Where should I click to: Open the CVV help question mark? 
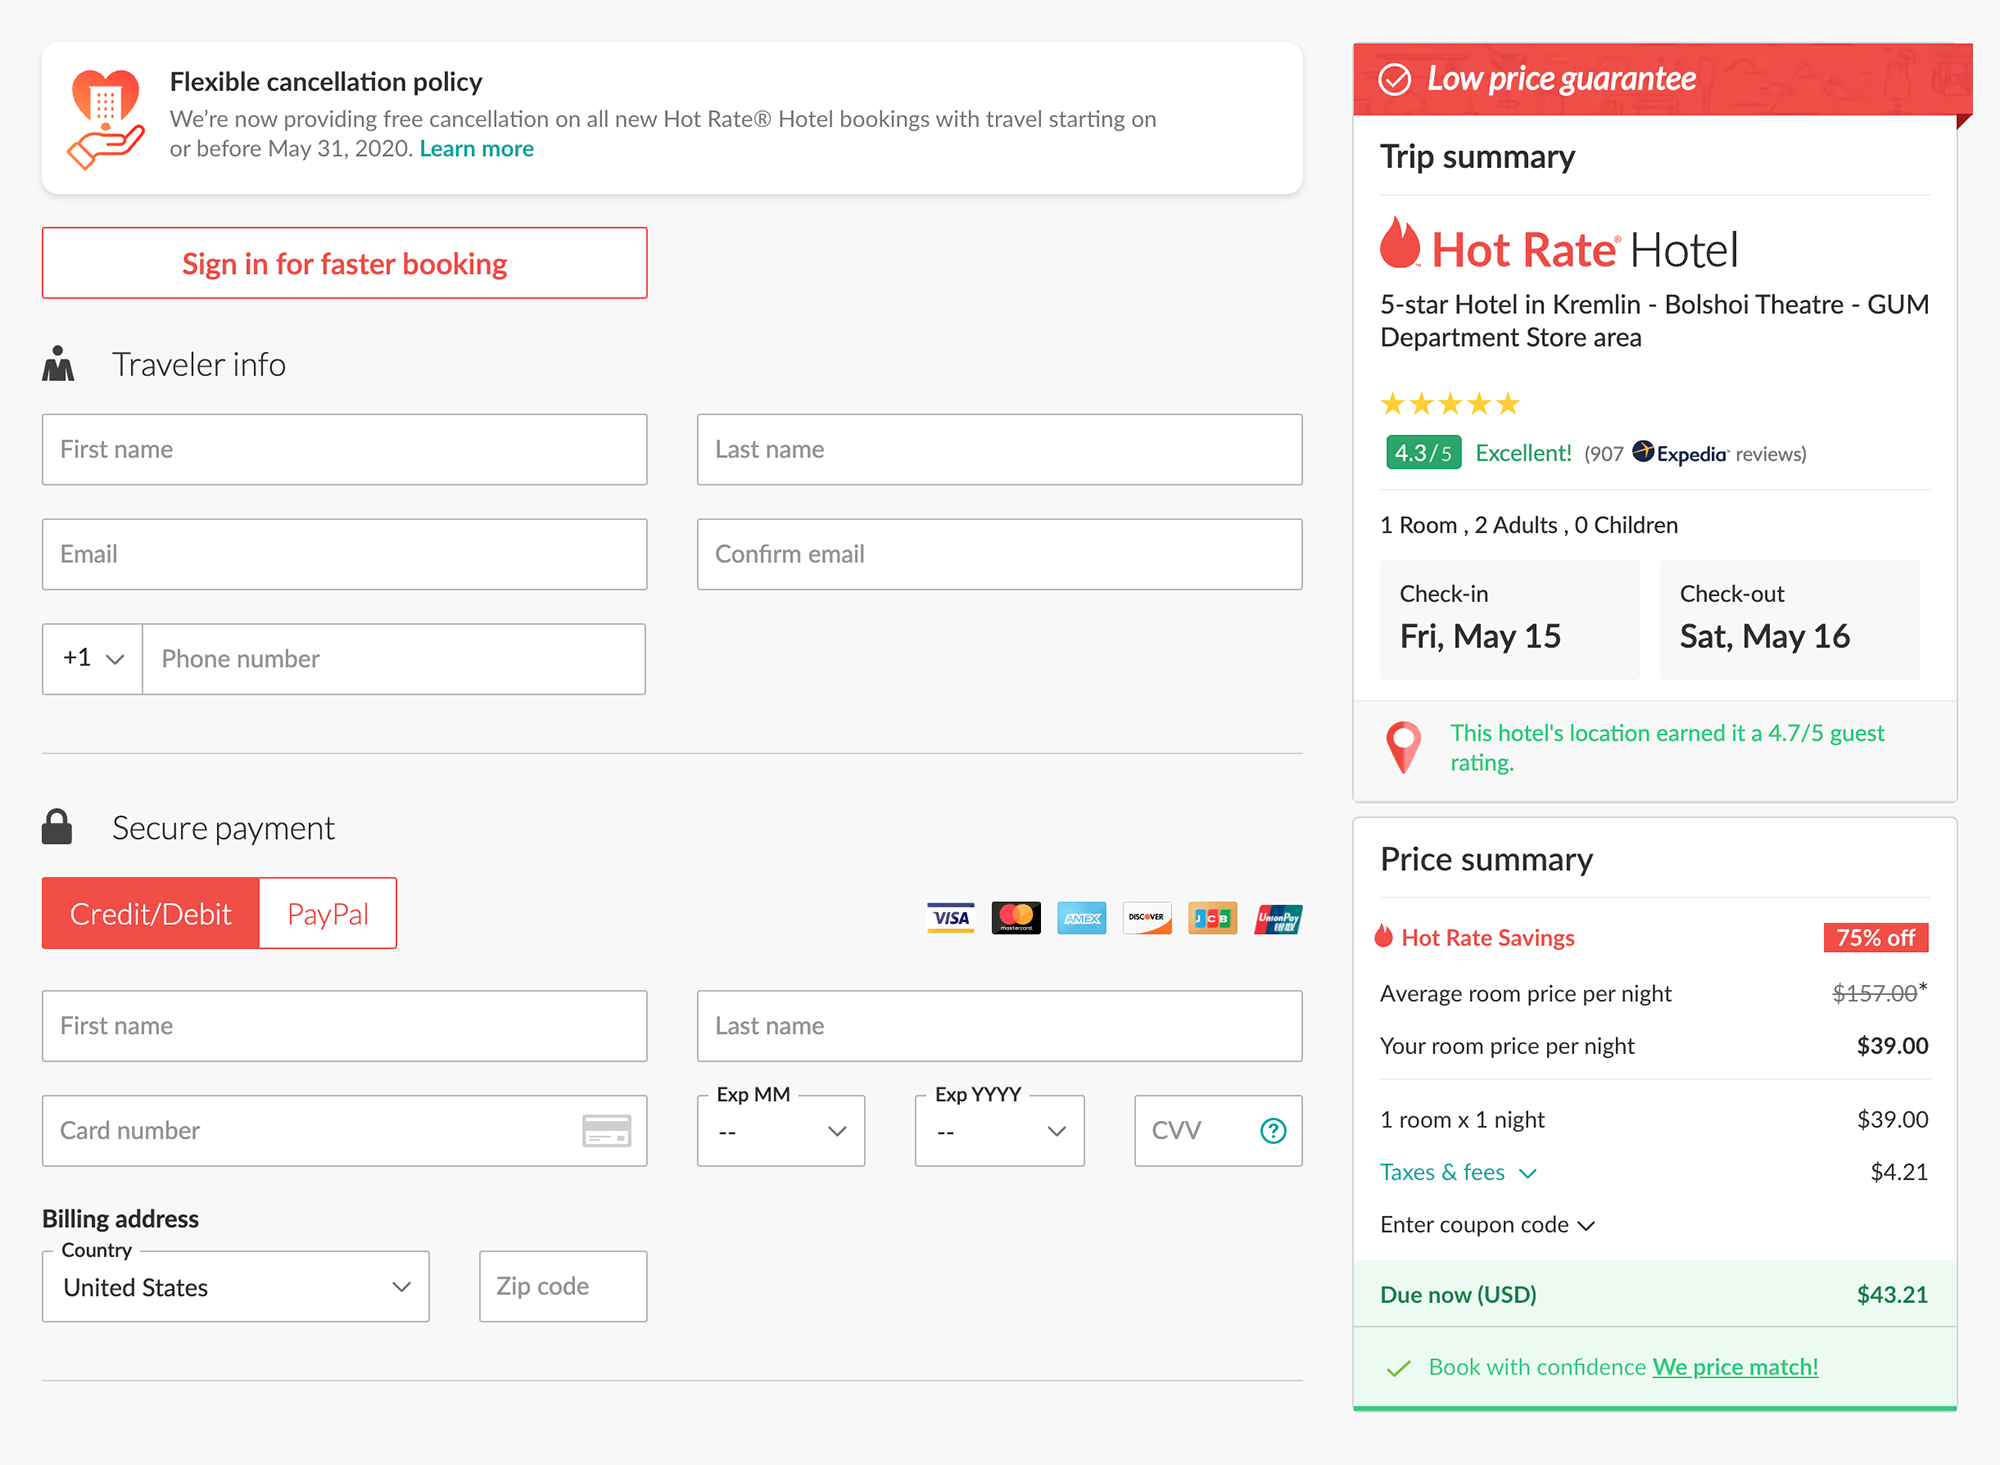click(x=1273, y=1131)
